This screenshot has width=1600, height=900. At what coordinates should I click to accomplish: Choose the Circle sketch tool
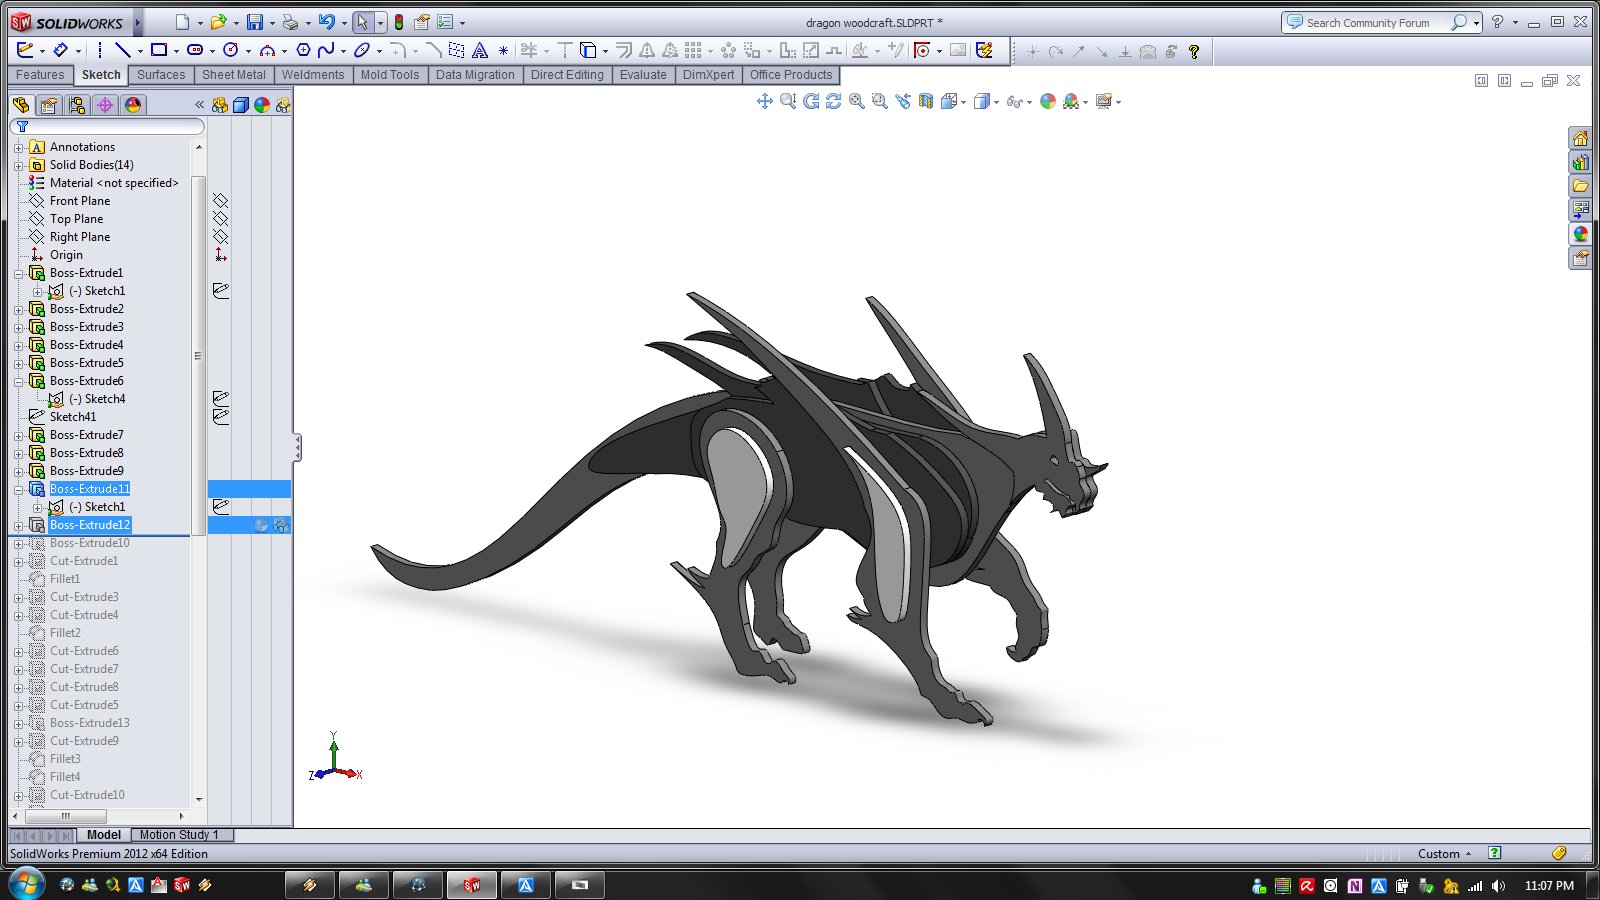pos(230,50)
